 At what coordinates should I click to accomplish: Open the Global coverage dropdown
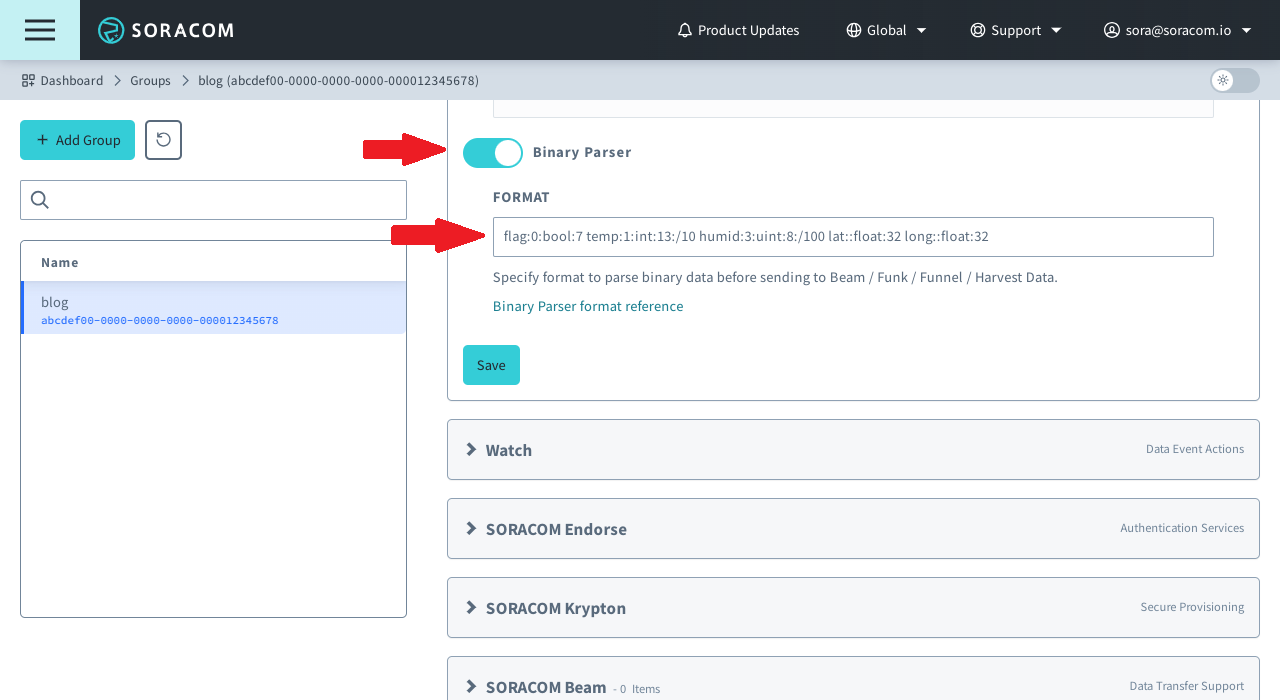(886, 30)
